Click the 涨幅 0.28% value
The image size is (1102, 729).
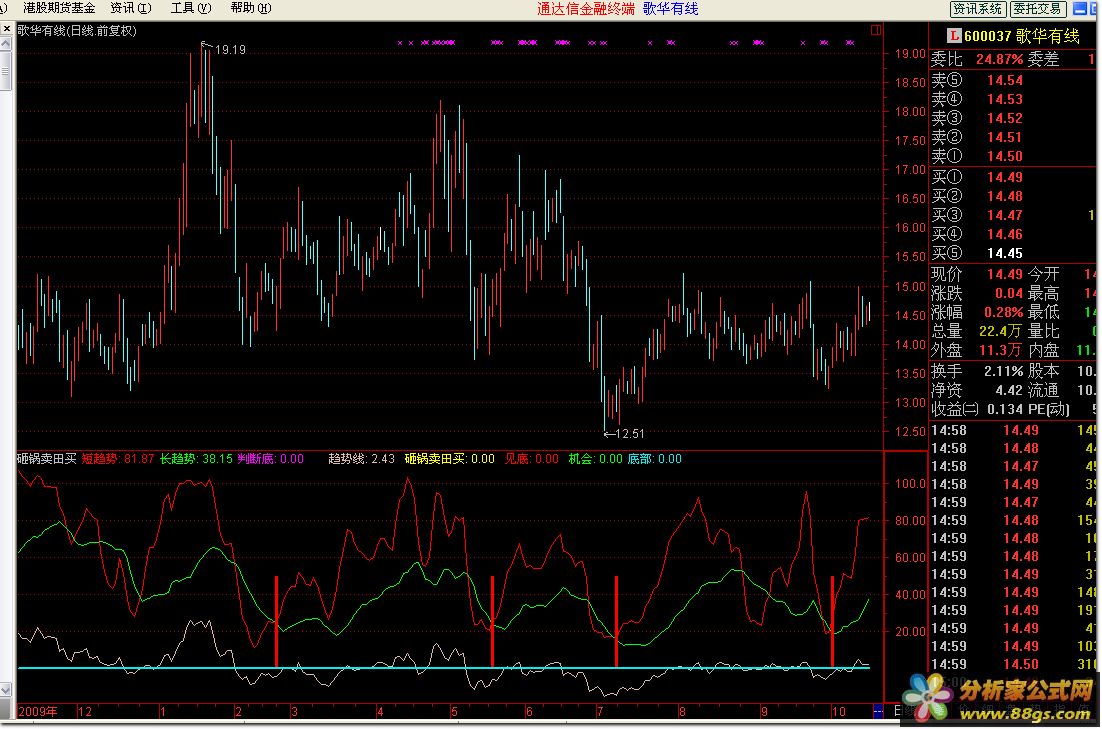tap(1004, 312)
